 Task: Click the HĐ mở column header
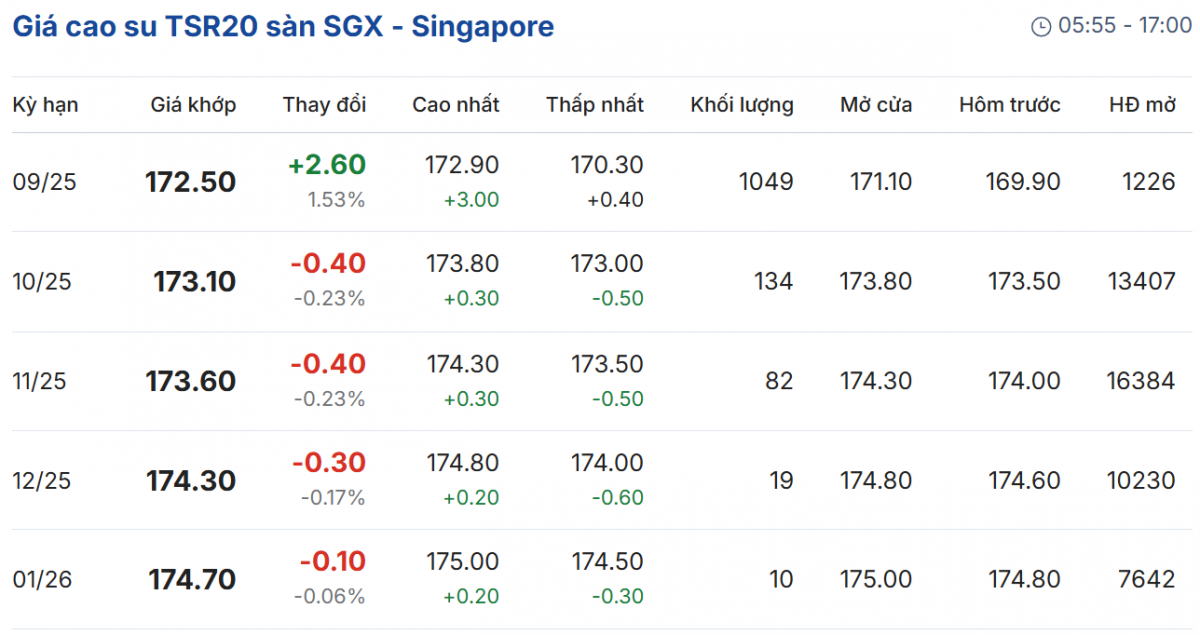(x=1142, y=104)
